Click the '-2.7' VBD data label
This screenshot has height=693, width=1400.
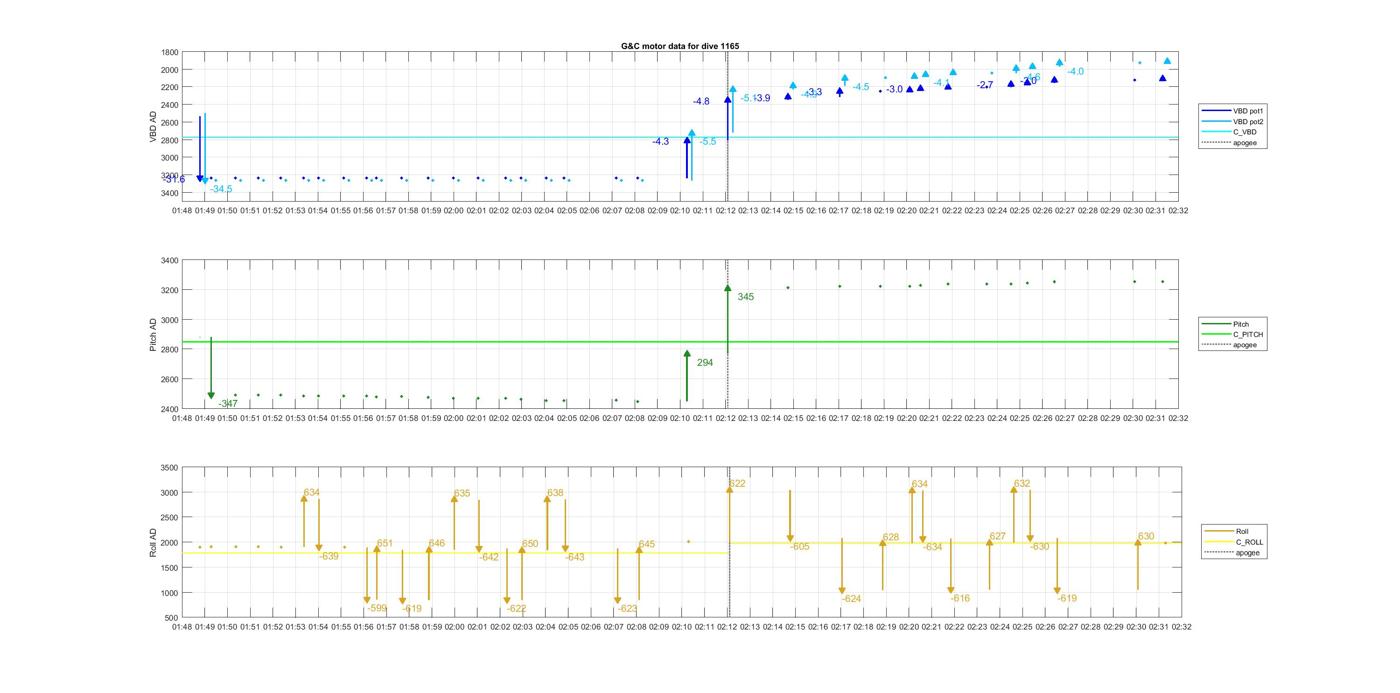(985, 86)
